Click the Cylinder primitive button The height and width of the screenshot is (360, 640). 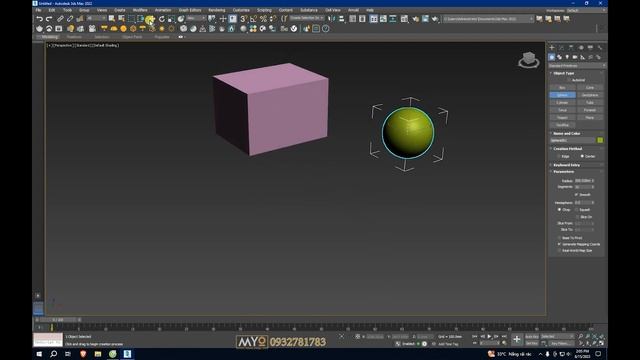[x=562, y=102]
